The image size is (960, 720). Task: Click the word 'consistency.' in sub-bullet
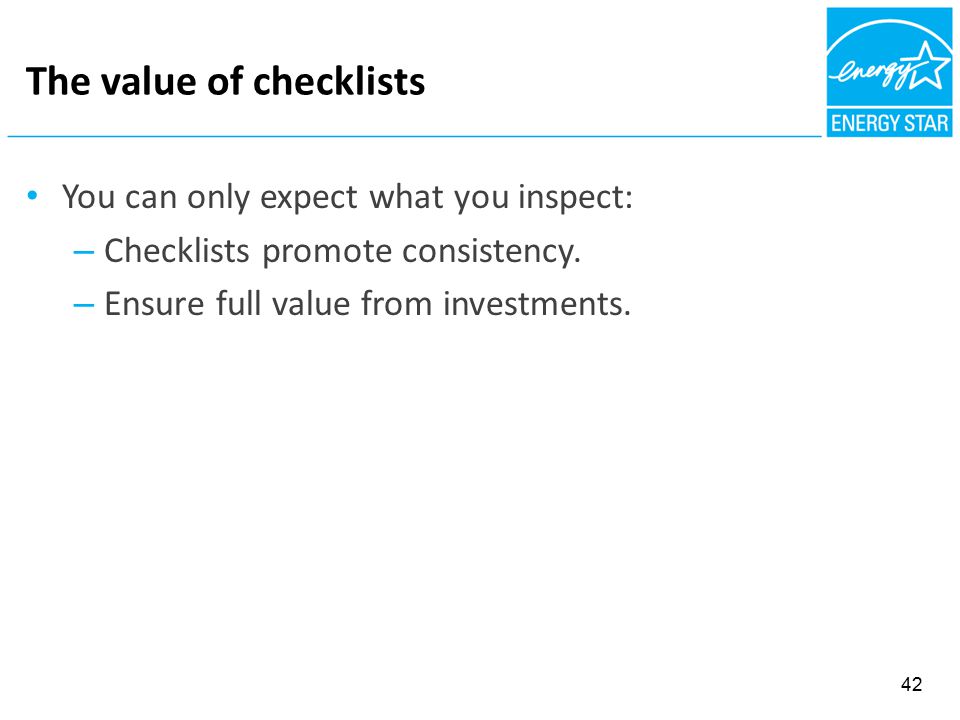491,252
